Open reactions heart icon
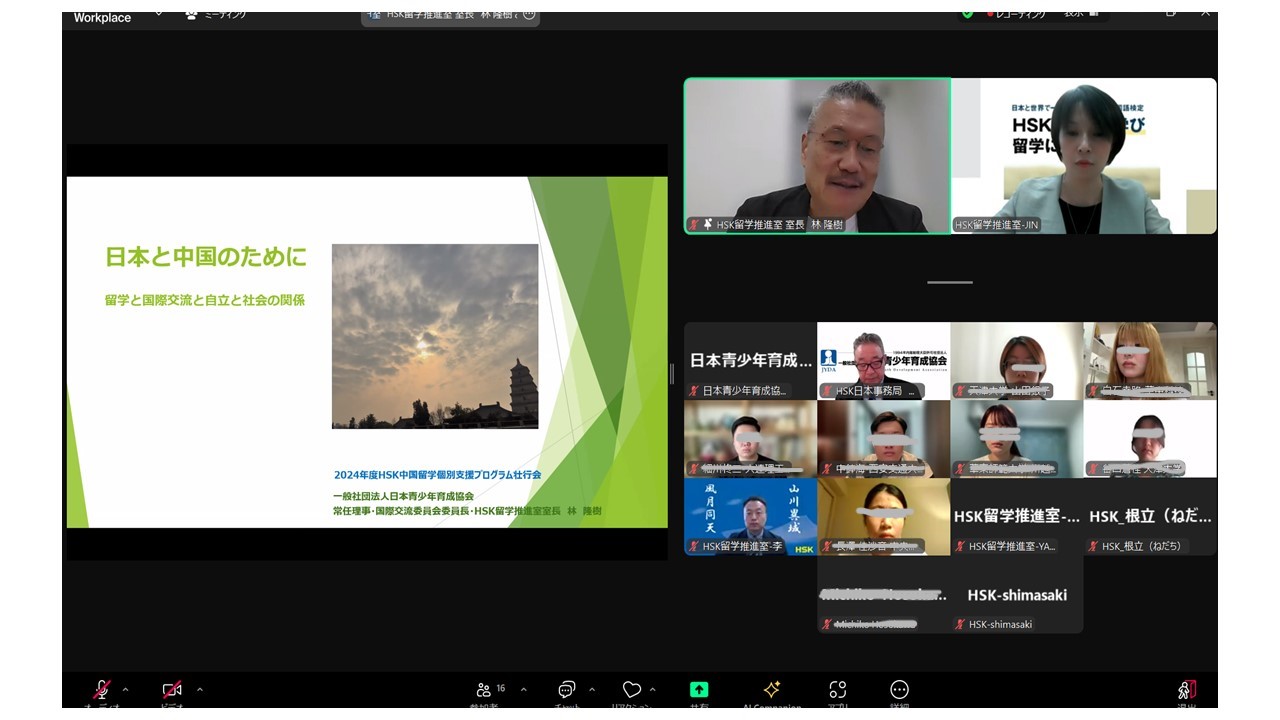This screenshot has width=1280, height=720. pyautogui.click(x=632, y=690)
